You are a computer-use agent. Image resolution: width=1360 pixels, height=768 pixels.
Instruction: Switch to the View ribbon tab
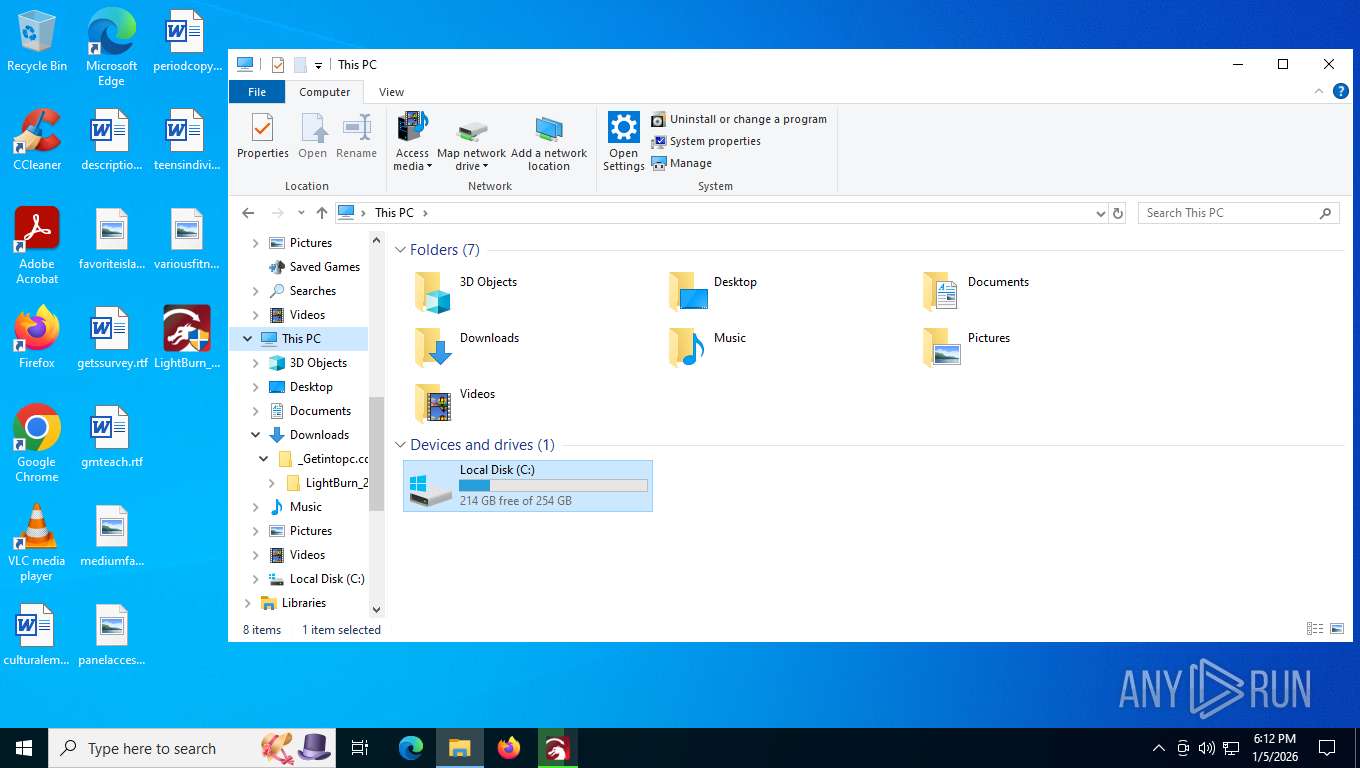tap(392, 92)
